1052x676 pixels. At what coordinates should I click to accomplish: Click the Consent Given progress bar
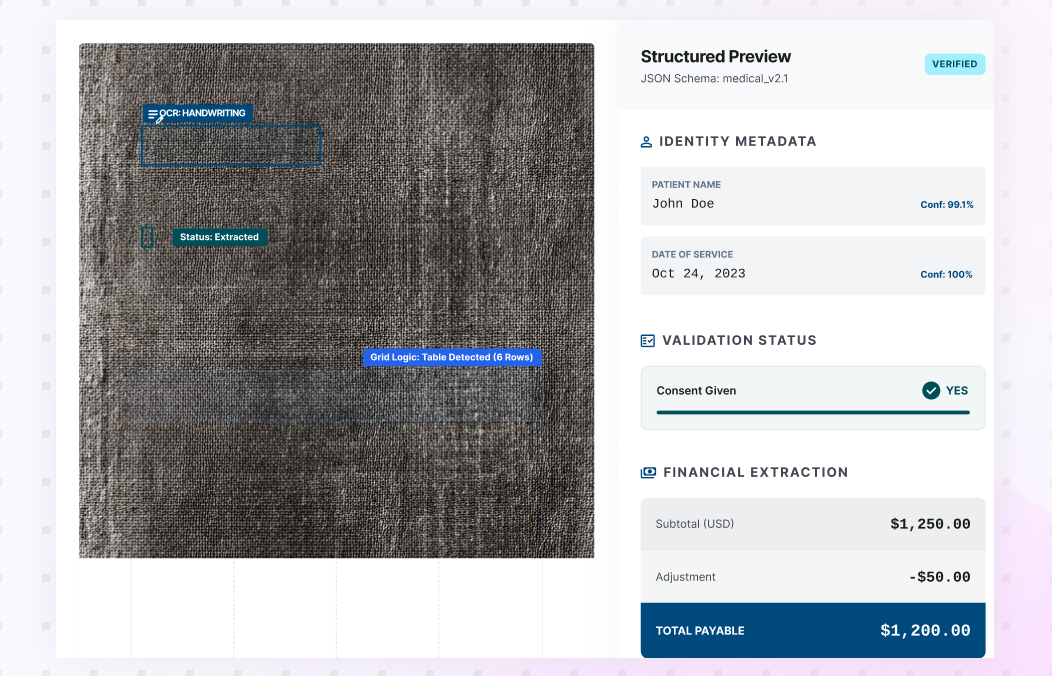coord(812,412)
